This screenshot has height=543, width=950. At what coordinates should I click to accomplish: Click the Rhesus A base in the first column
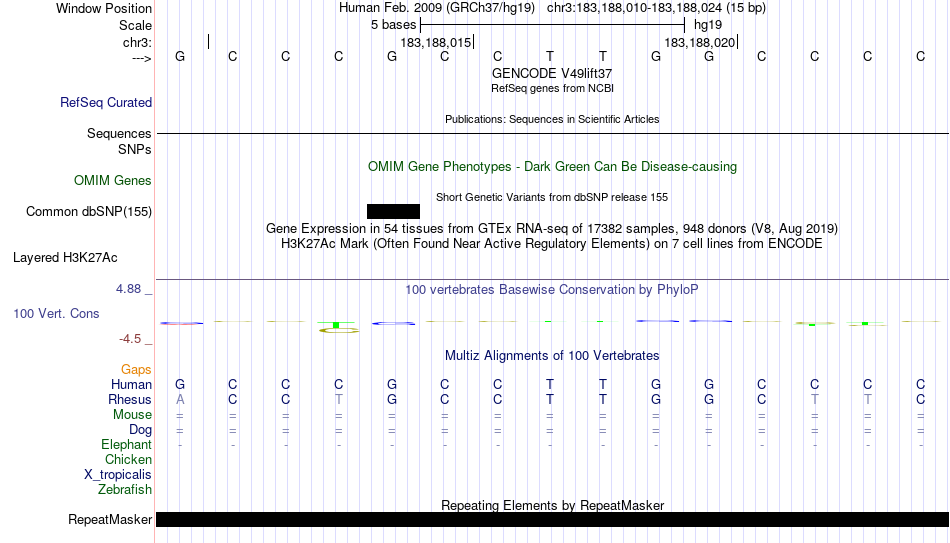tap(180, 400)
